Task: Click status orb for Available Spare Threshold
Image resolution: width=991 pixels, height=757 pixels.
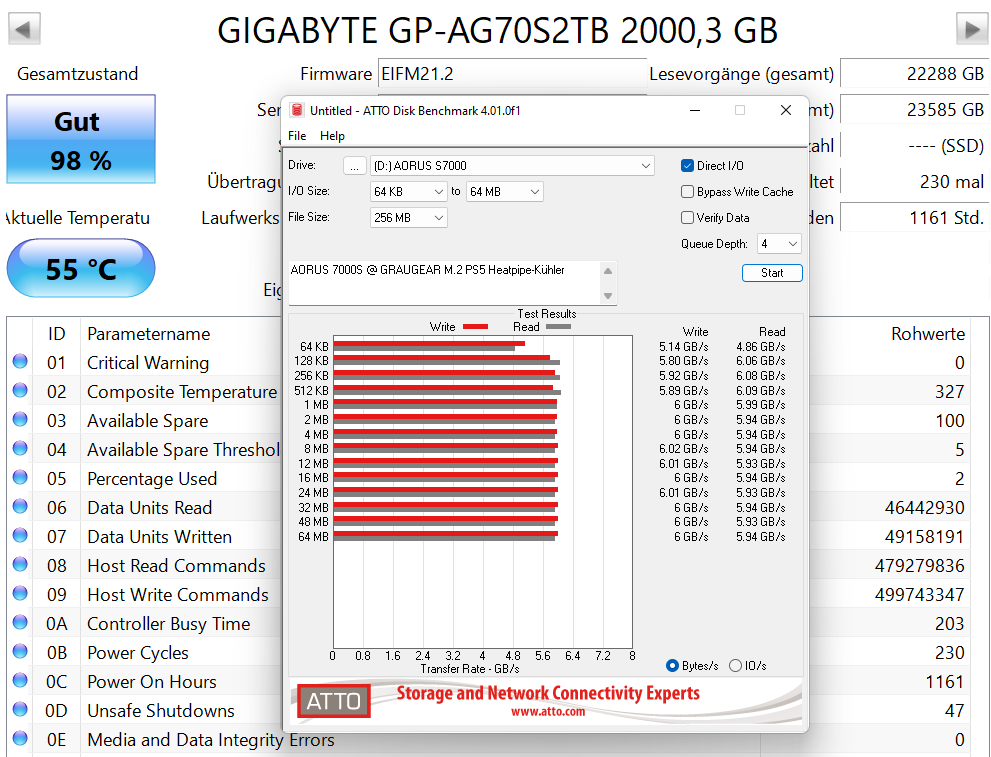Action: coord(20,448)
